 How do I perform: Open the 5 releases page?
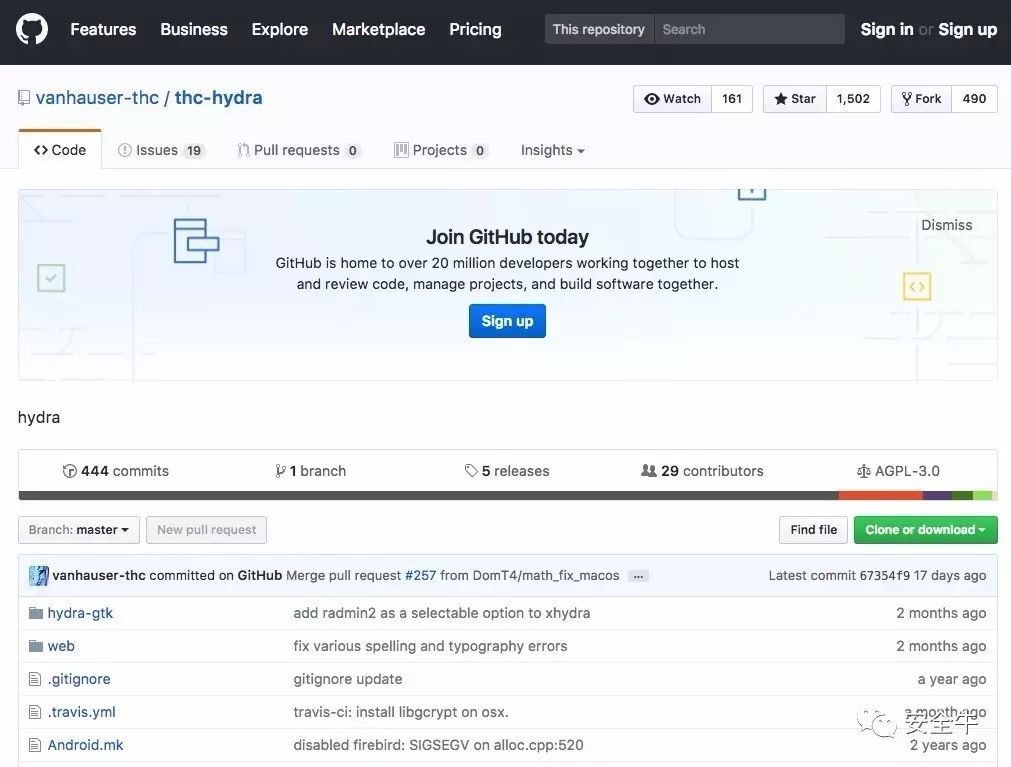pyautogui.click(x=507, y=471)
